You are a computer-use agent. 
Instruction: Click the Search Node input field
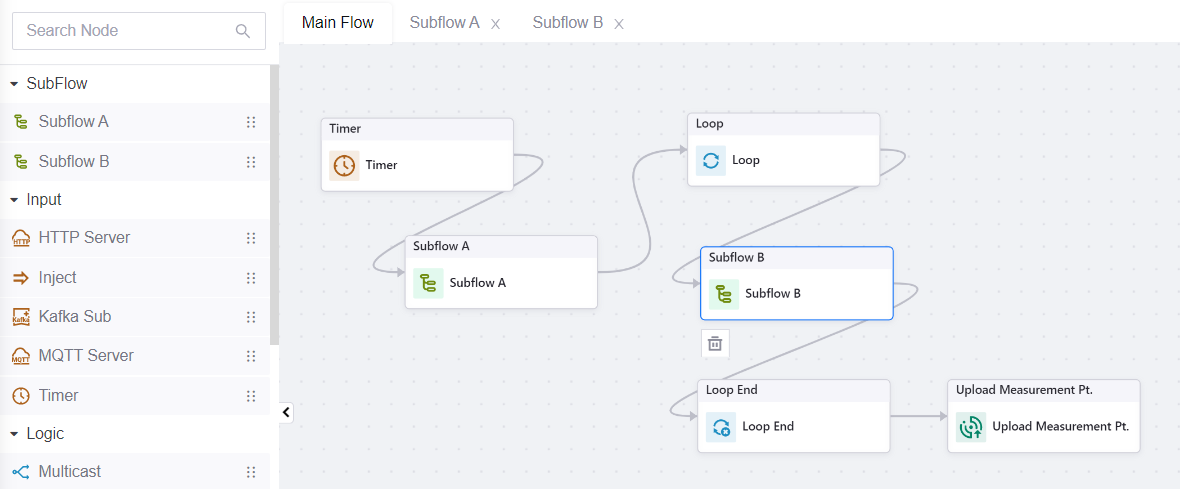(x=125, y=31)
